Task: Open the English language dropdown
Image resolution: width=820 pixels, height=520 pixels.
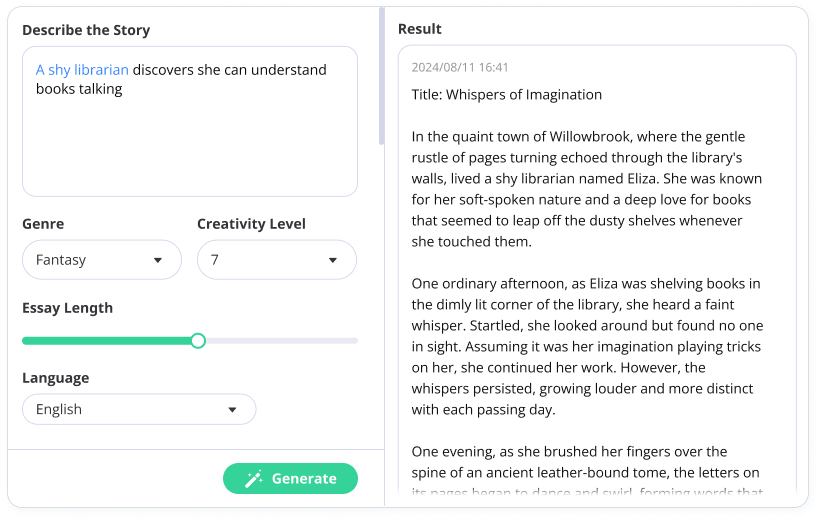Action: (139, 409)
